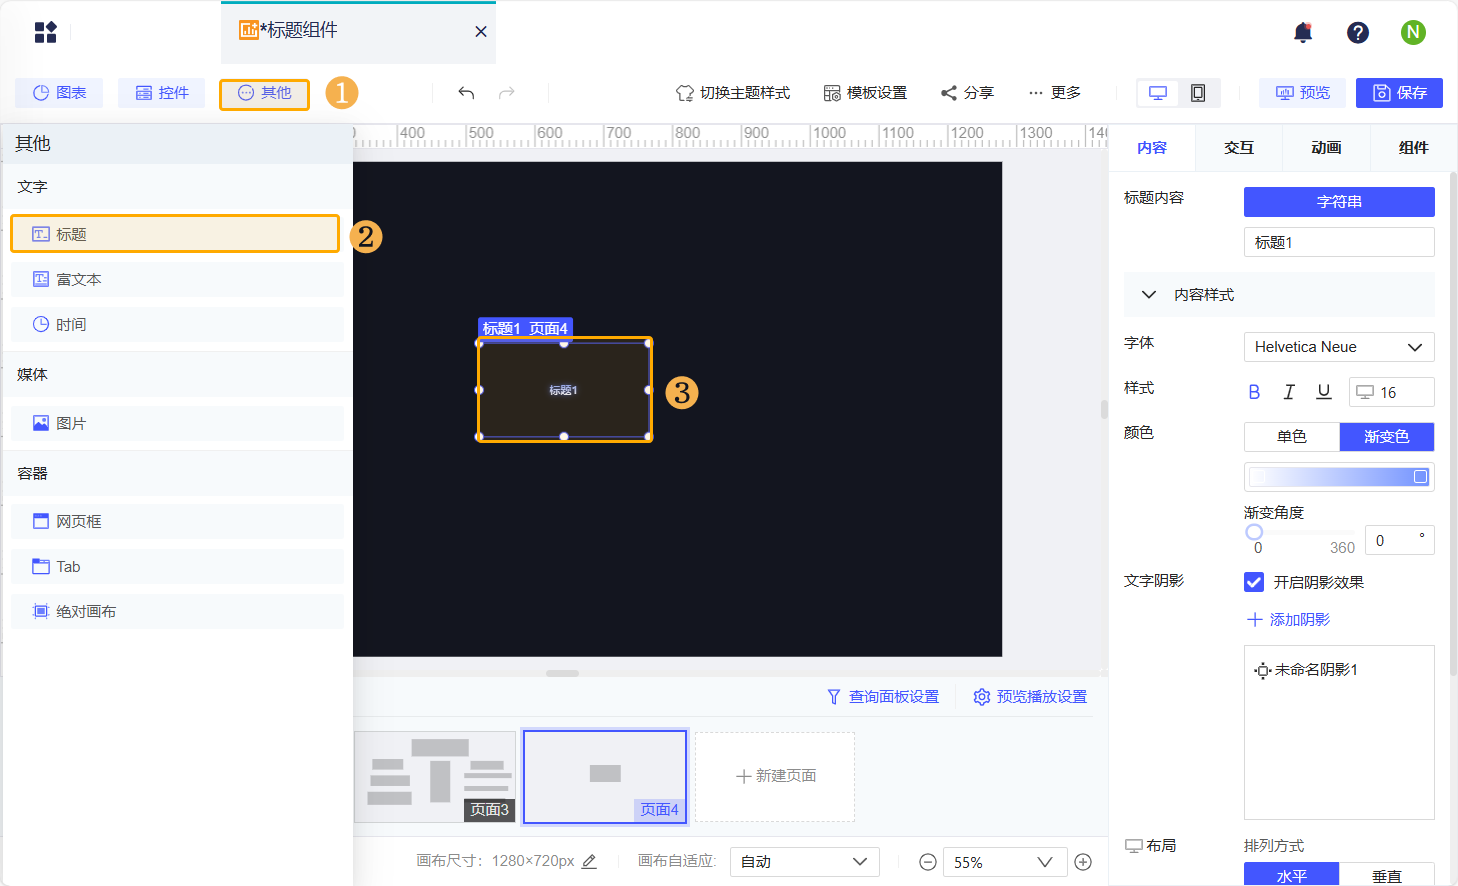
Task: Zoom out with the minus icon
Action: pos(928,862)
